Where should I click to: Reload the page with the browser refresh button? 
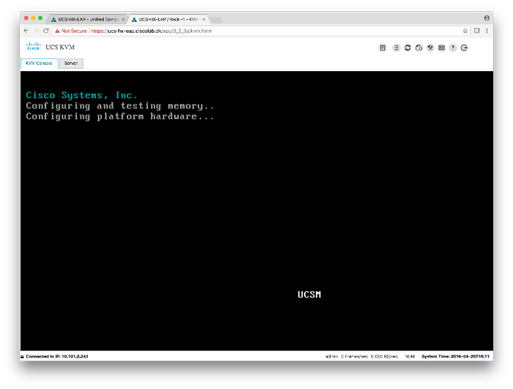click(46, 31)
